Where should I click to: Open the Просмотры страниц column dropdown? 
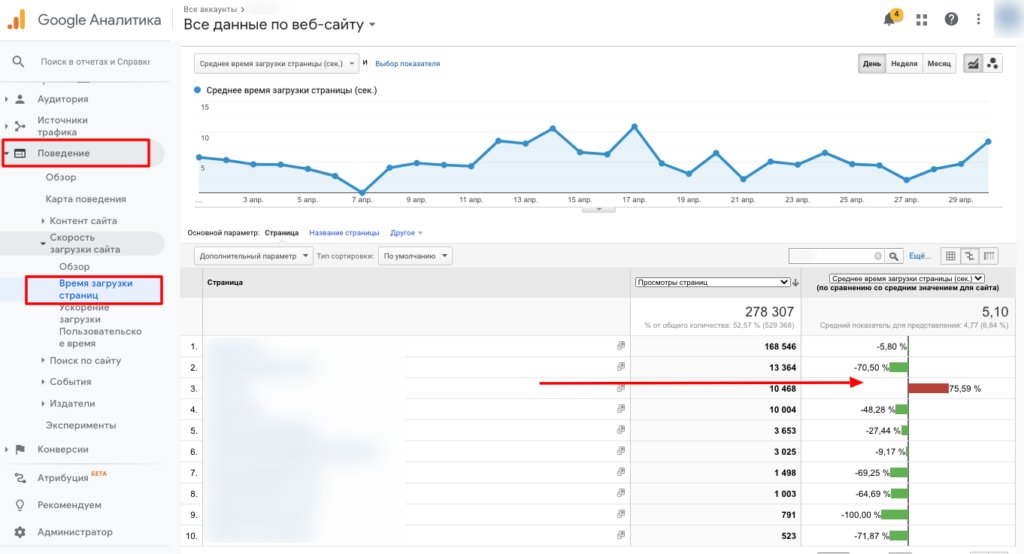pos(712,282)
